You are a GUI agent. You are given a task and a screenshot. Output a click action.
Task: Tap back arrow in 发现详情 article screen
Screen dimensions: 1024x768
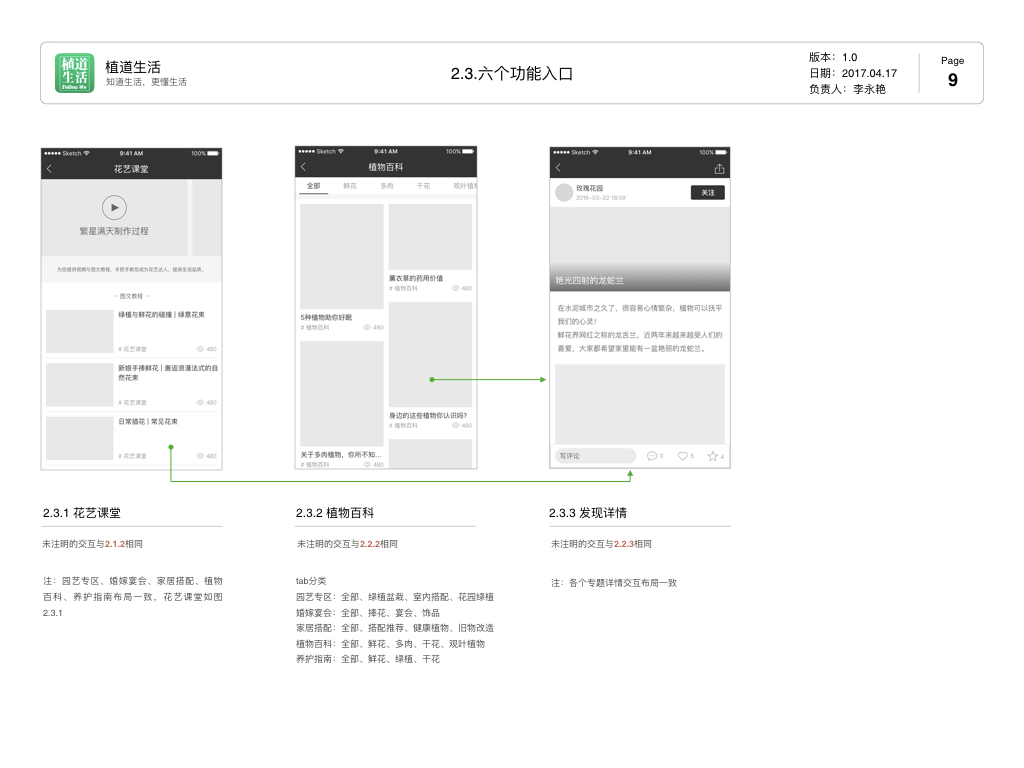pos(558,168)
